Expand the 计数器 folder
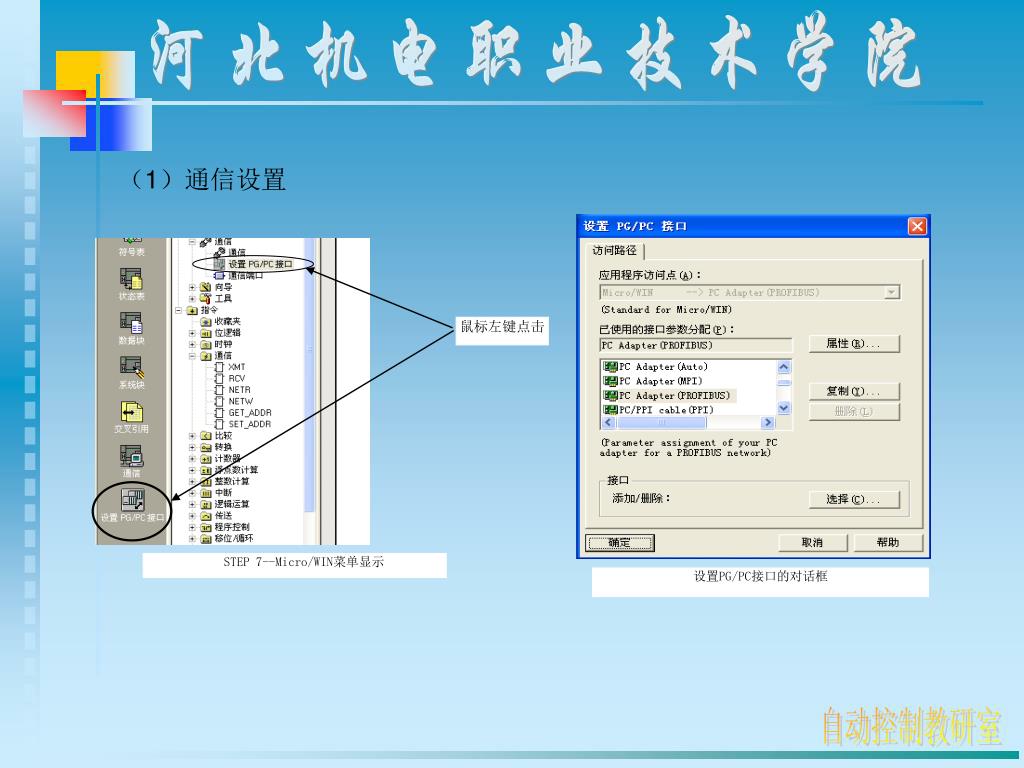Image resolution: width=1024 pixels, height=768 pixels. [x=192, y=458]
